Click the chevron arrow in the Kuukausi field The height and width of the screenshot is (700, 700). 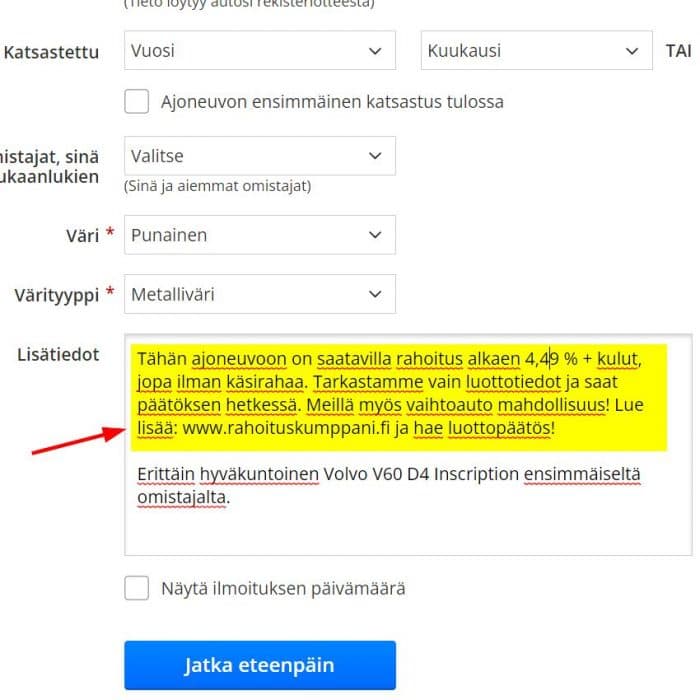click(631, 51)
